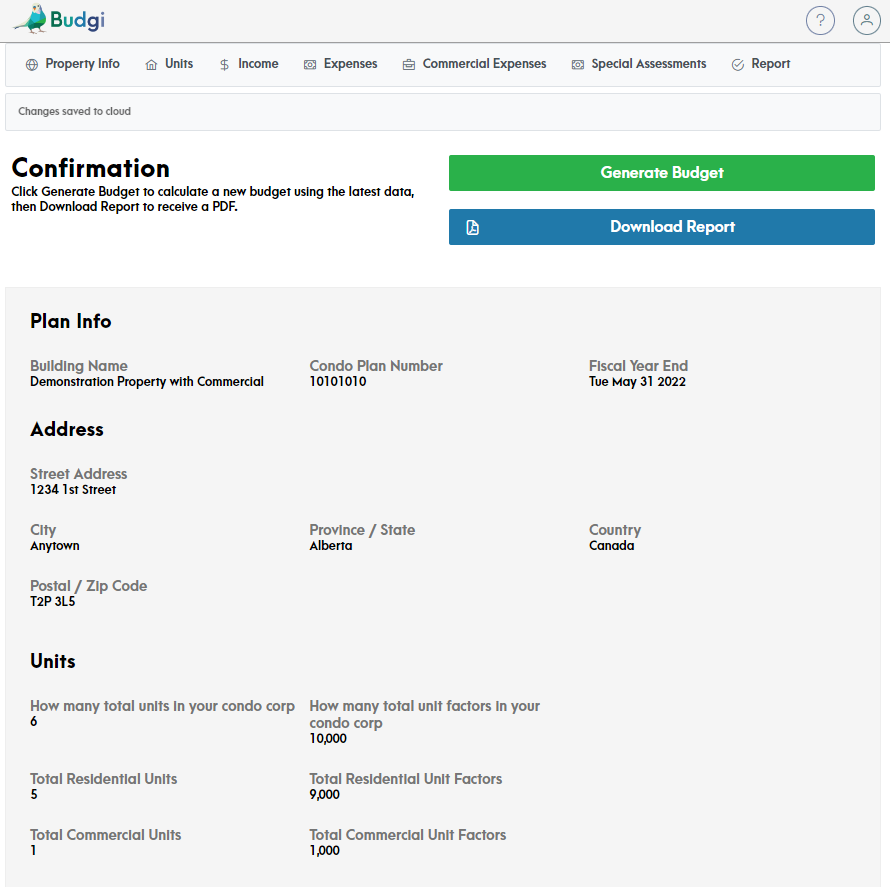This screenshot has width=890, height=887.
Task: Click the 'Total Commercial Unit Factors' label
Action: (408, 835)
